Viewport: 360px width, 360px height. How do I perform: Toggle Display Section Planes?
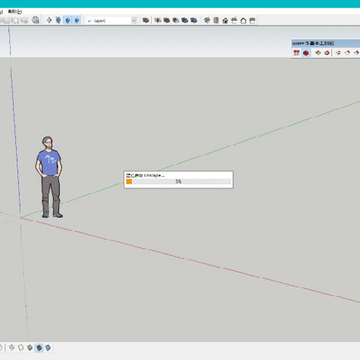click(x=58, y=20)
